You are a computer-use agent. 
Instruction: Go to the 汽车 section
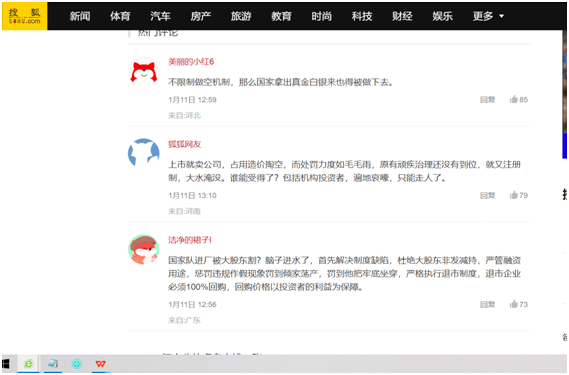tap(160, 16)
